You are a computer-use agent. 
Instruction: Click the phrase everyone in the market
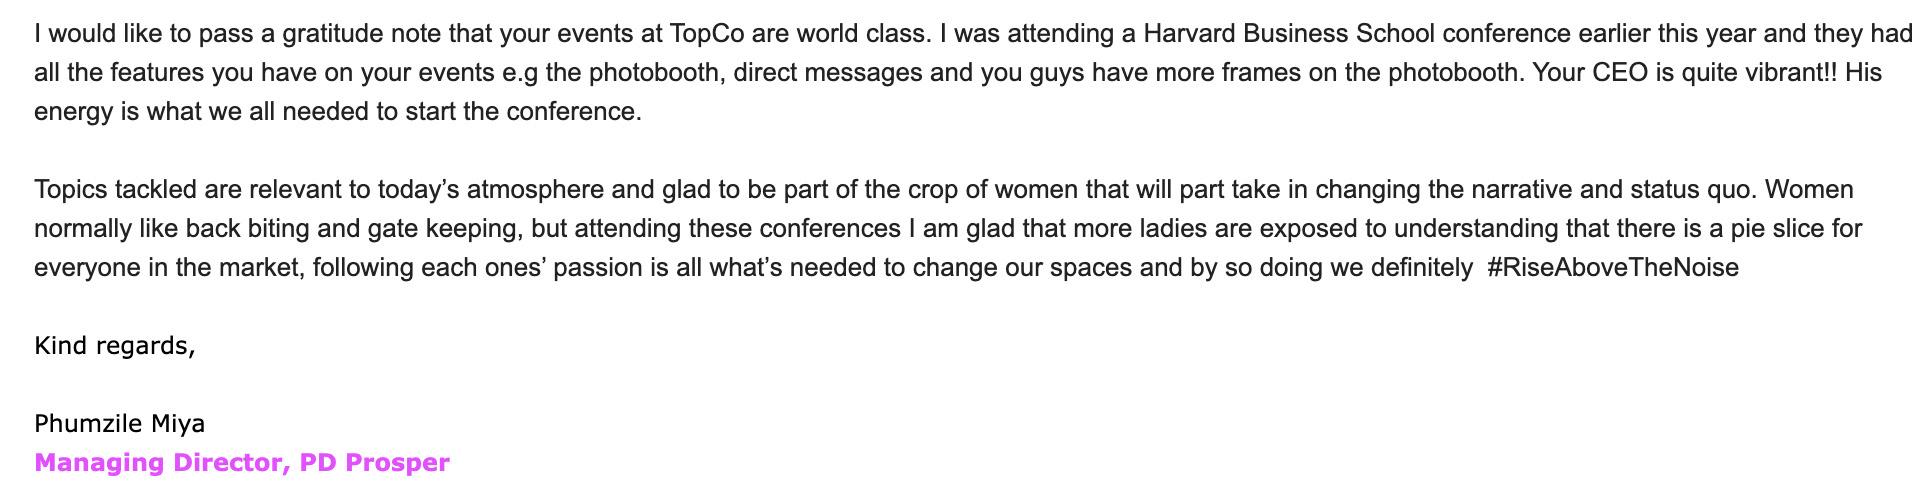168,267
